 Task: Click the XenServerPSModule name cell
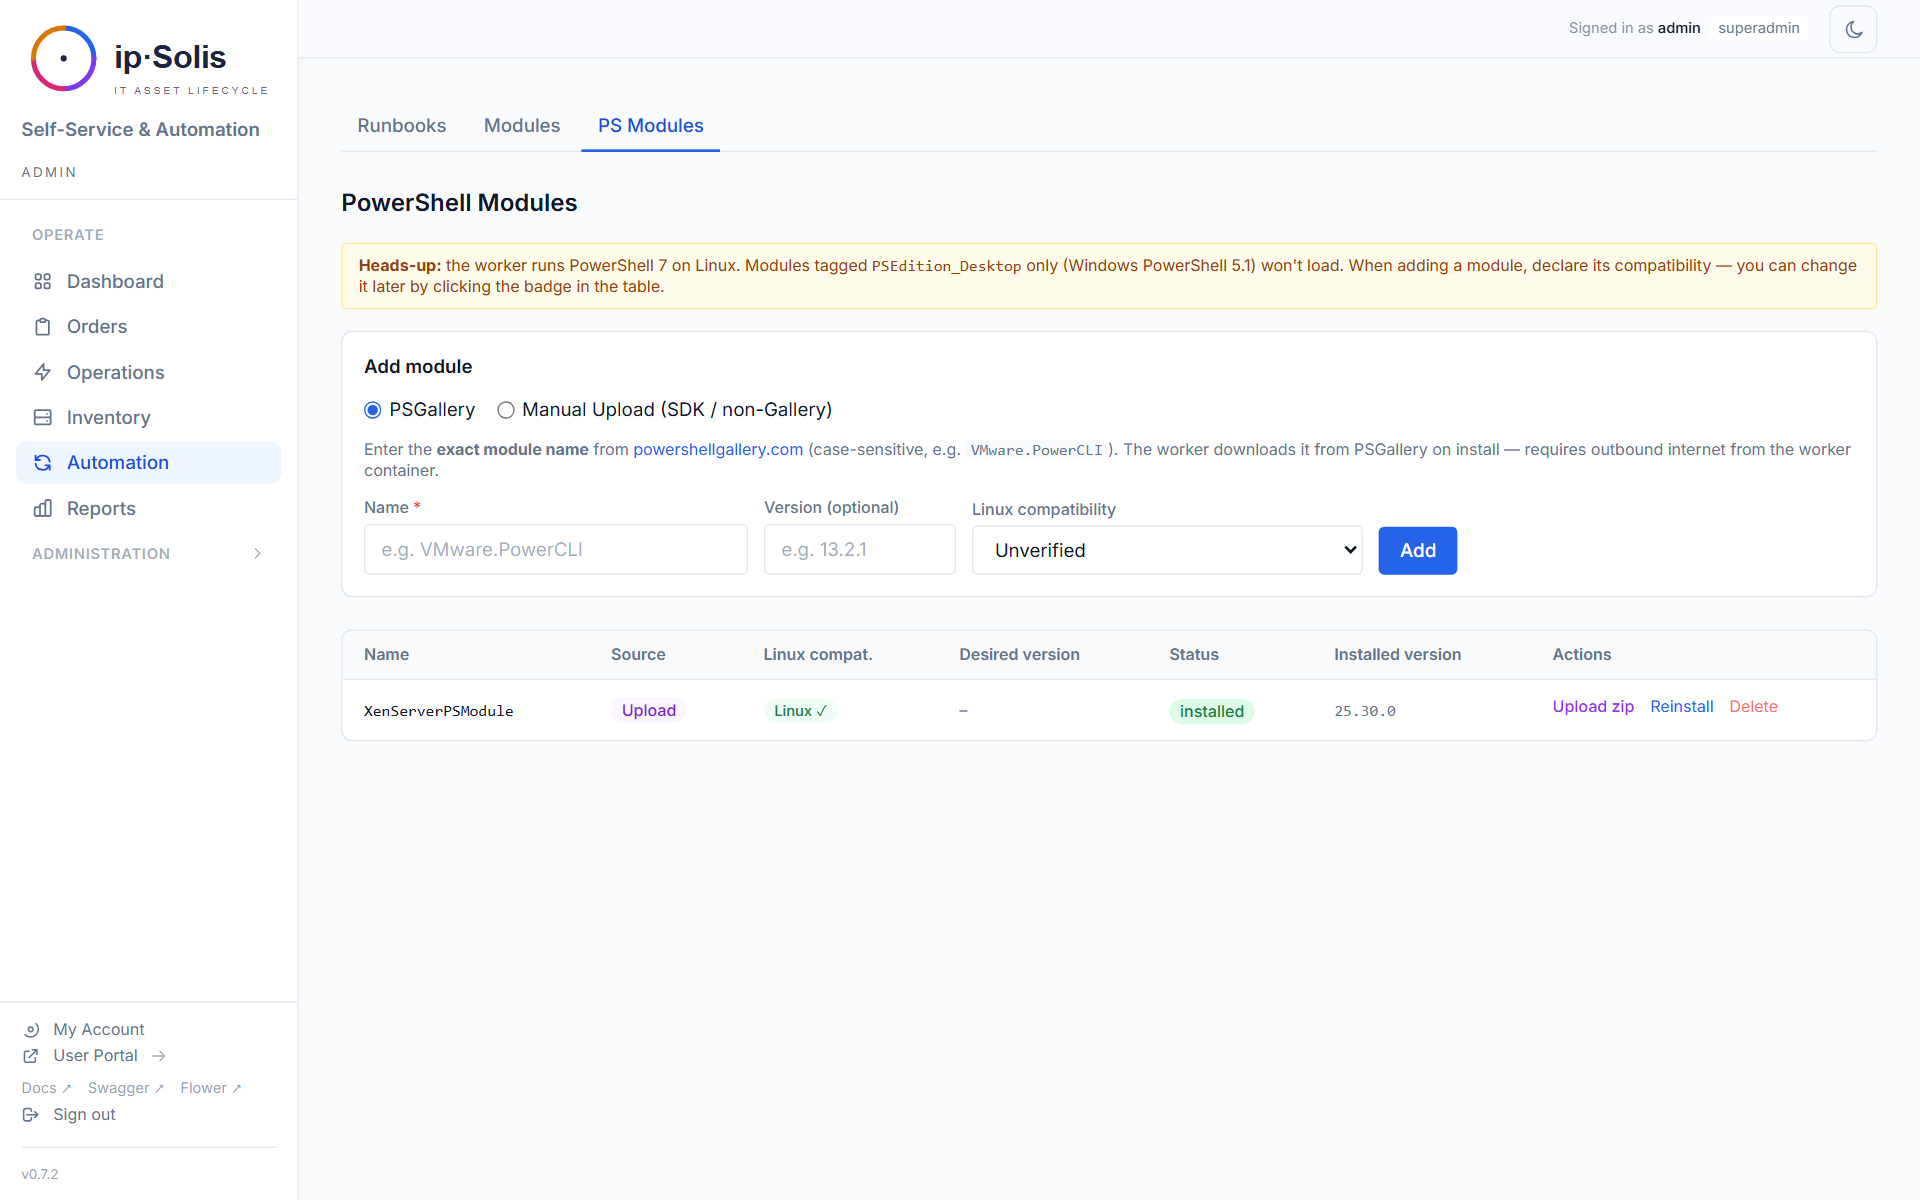click(439, 711)
